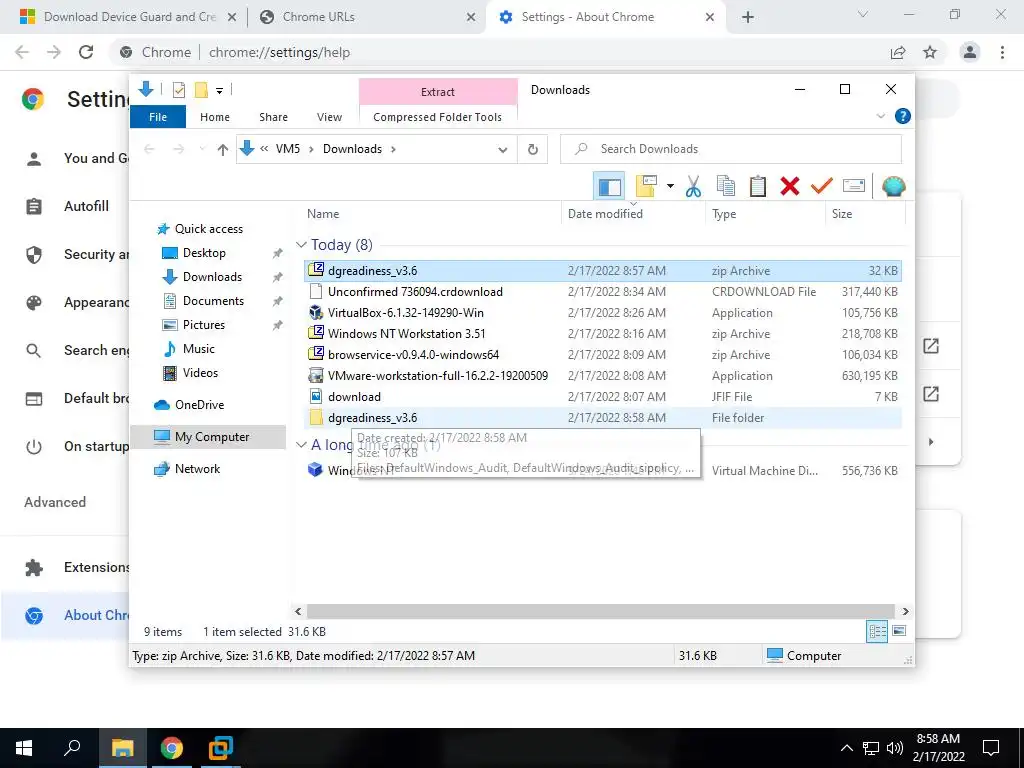Click the Paste clipboard icon
1024x768 pixels.
tap(758, 187)
